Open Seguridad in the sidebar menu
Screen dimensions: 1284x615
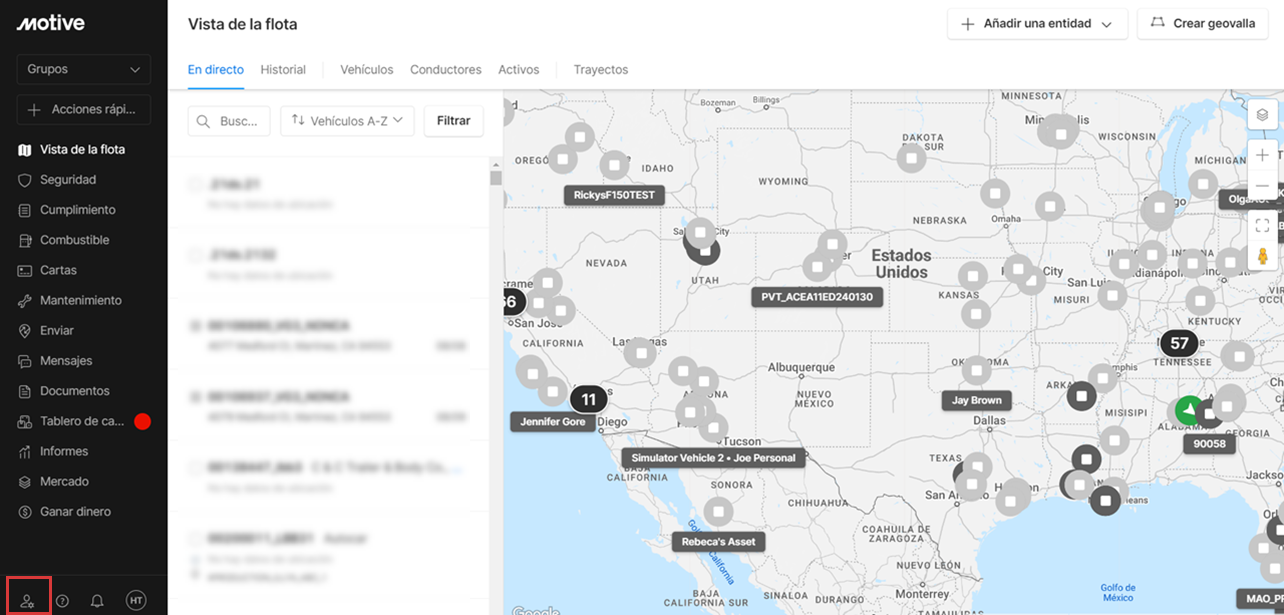click(68, 180)
